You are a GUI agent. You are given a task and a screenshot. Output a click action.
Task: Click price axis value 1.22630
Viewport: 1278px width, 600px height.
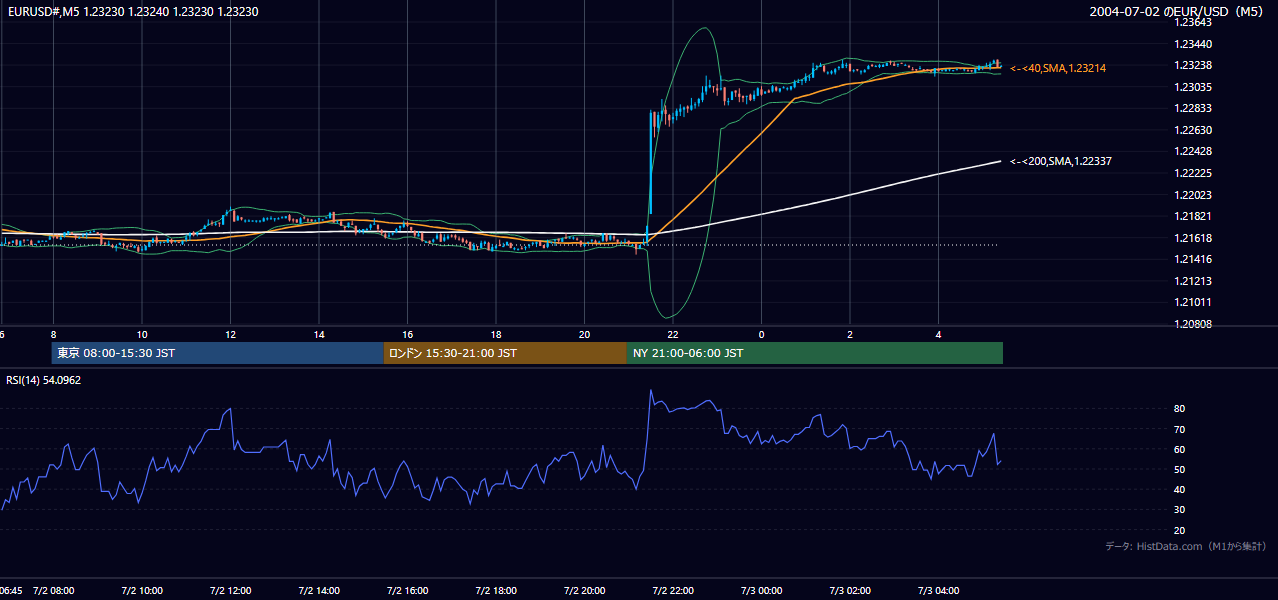[1195, 130]
